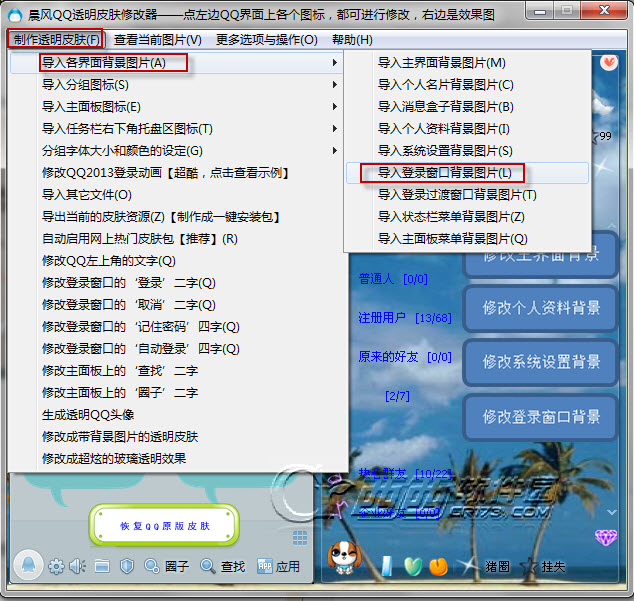Click the 修改个人资料背景 button
This screenshot has width=634, height=601.
click(x=541, y=308)
